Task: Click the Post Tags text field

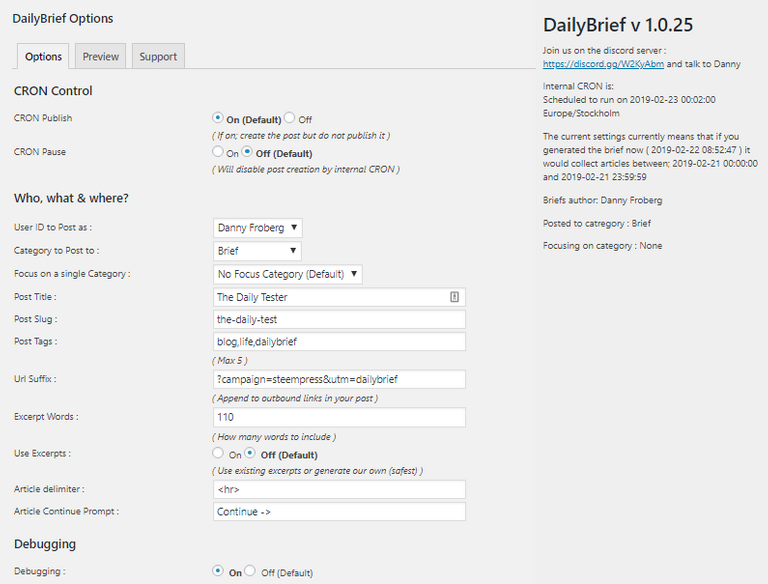Action: tap(339, 342)
